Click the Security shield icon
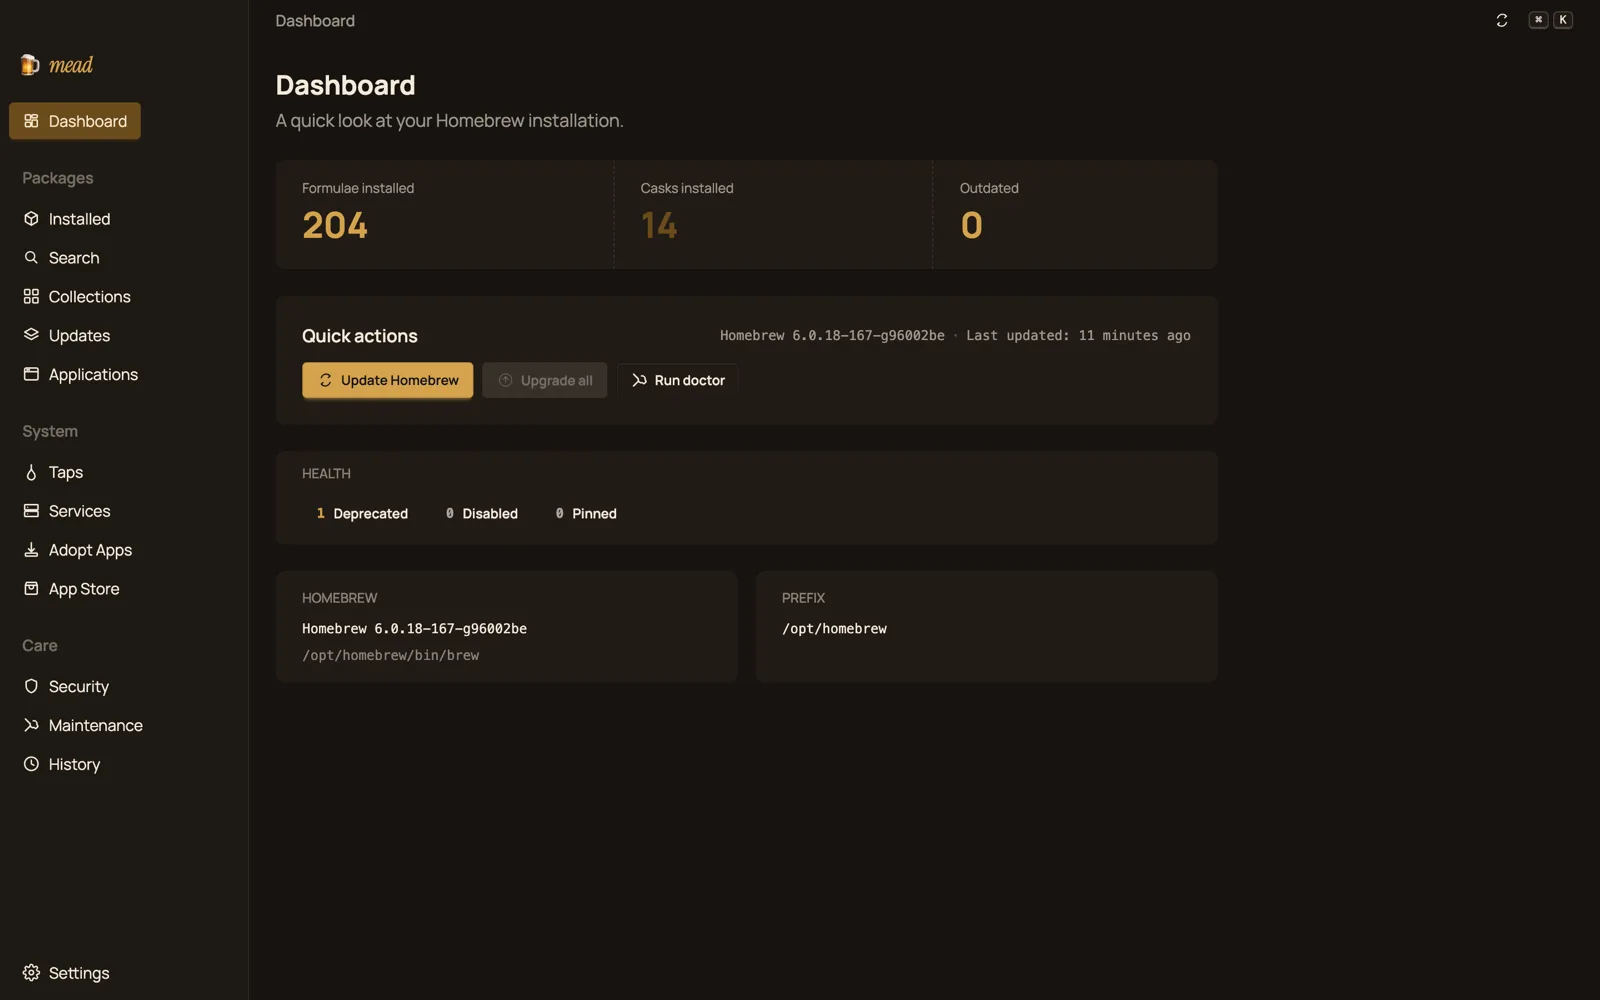Screen dimensions: 1600x1000 31,687
